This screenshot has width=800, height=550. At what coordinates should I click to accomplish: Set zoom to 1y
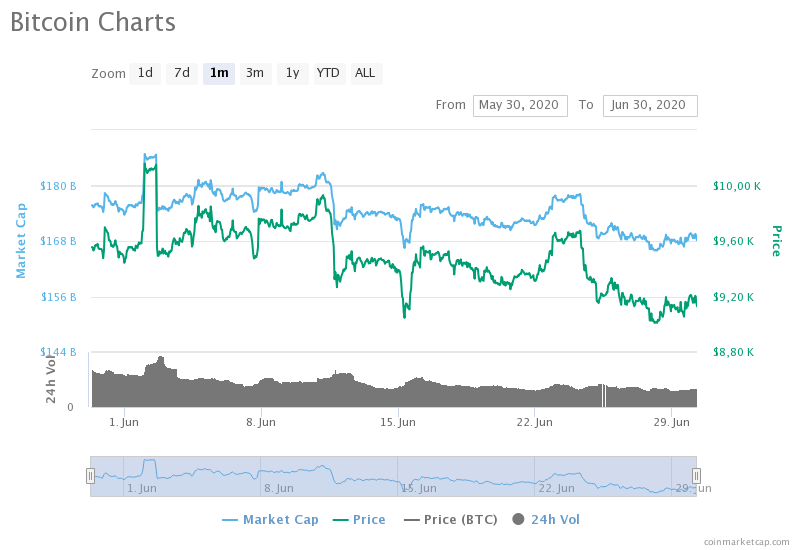click(x=292, y=73)
